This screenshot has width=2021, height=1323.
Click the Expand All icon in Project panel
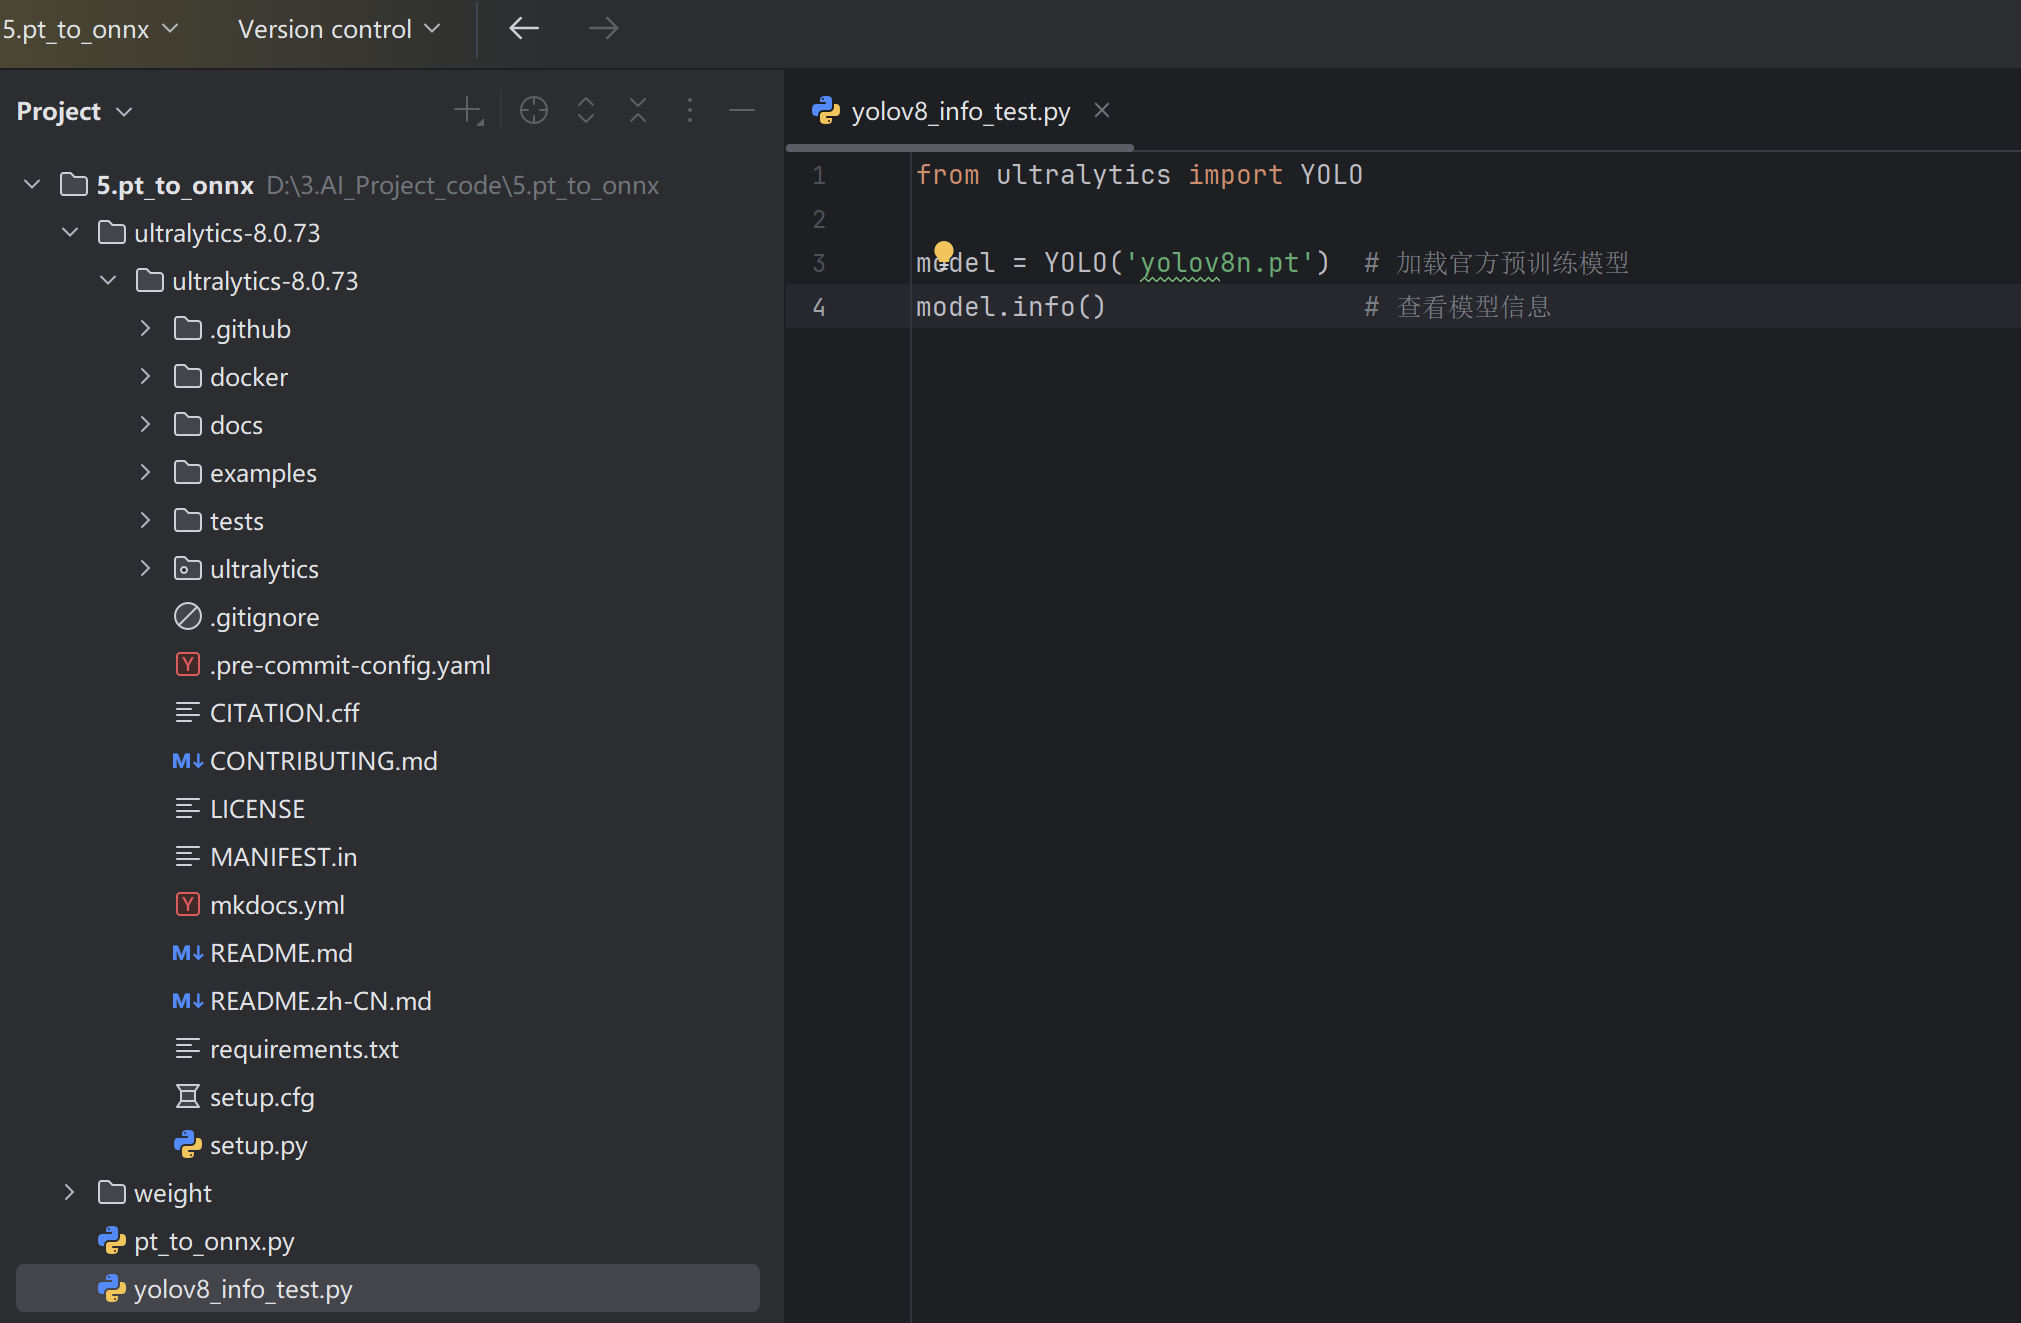585,110
